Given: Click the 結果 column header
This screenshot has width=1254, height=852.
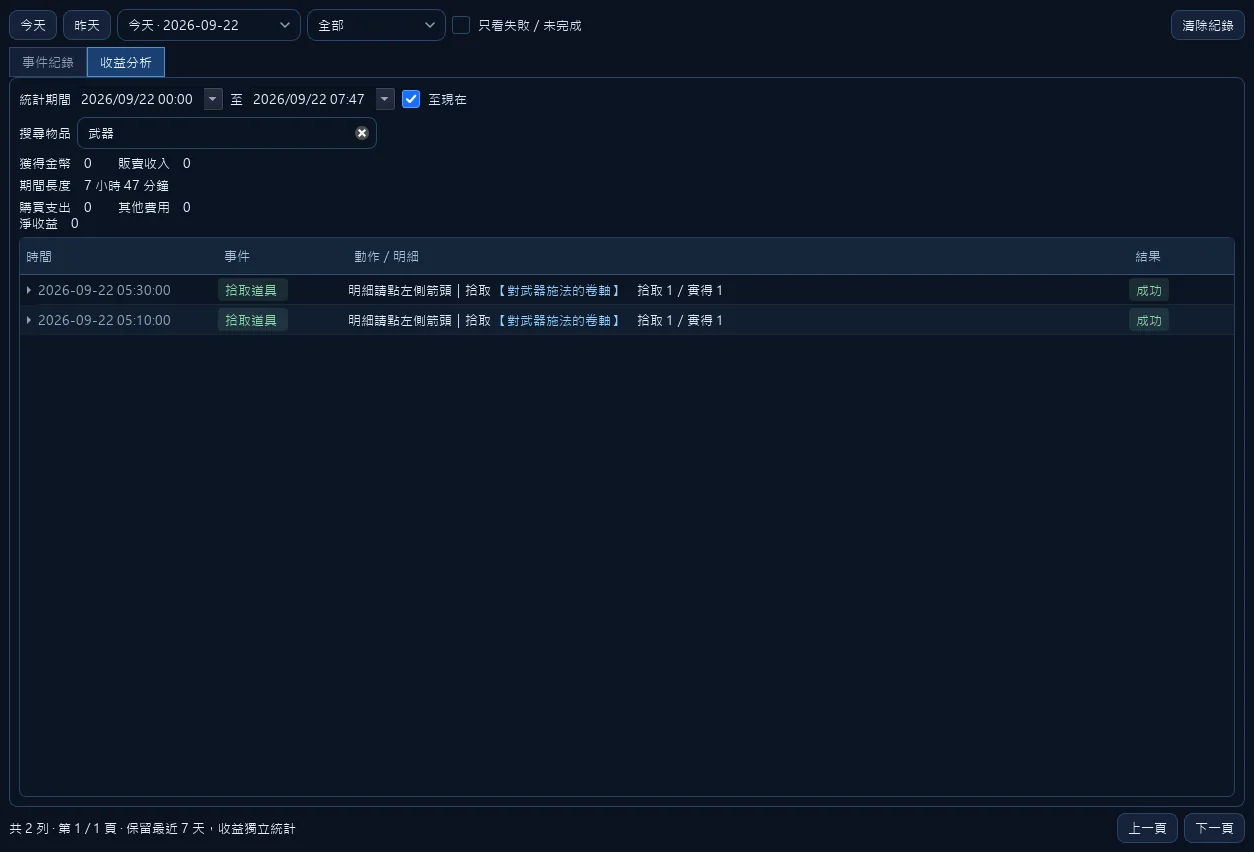Looking at the screenshot, I should pyautogui.click(x=1148, y=257).
